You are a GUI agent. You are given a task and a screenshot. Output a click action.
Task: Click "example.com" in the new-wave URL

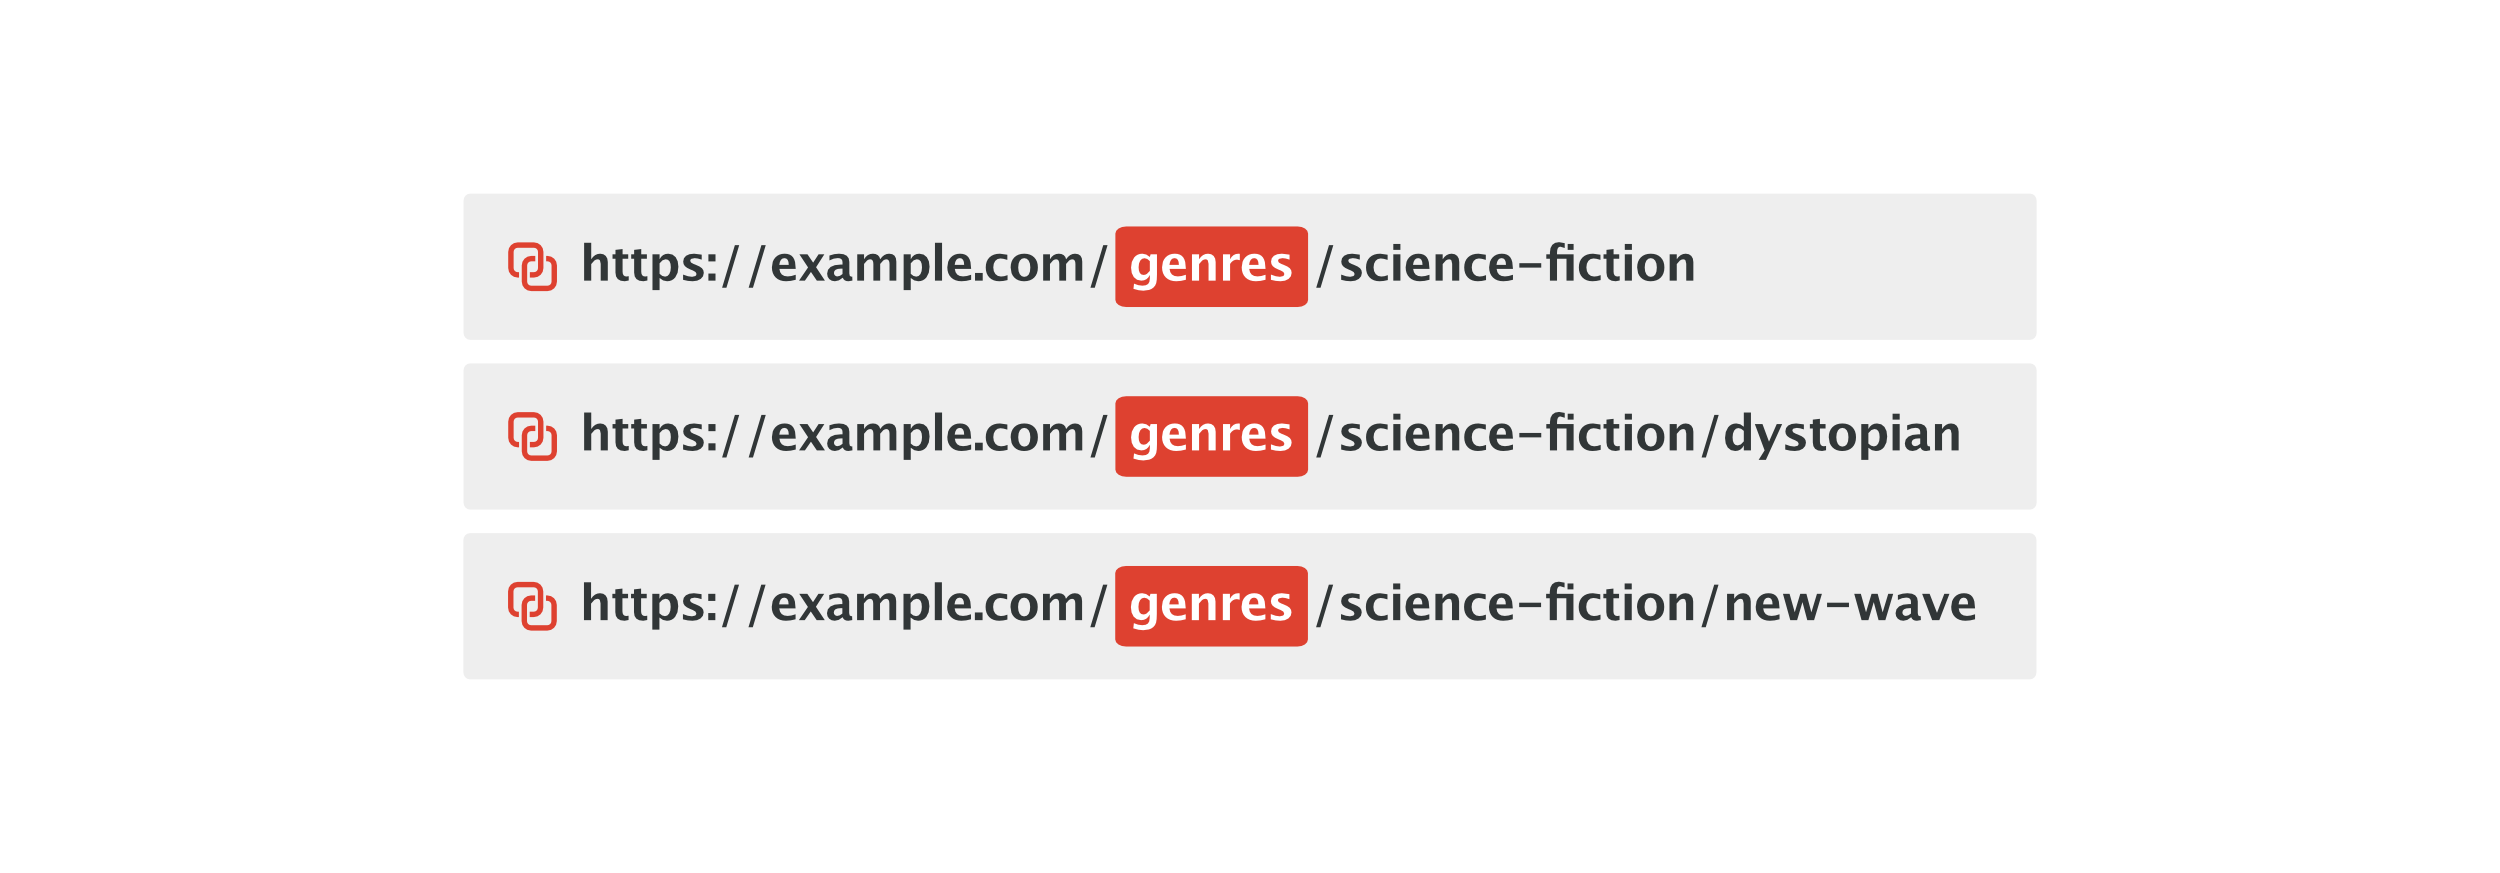click(927, 605)
